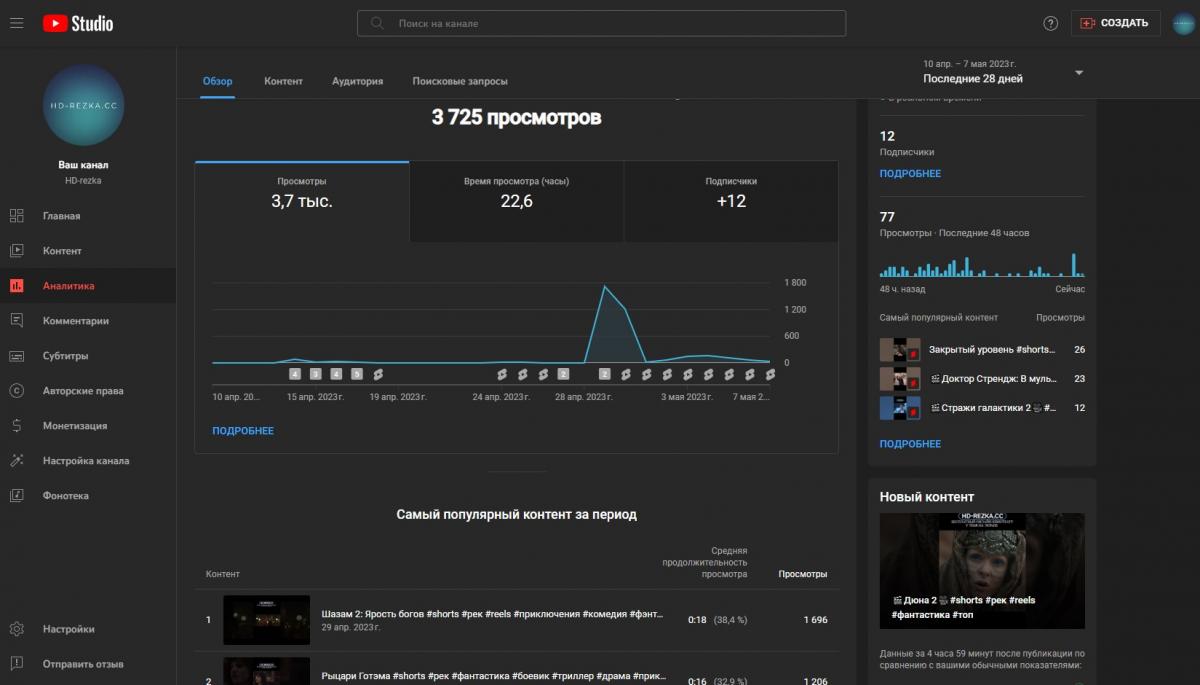The width and height of the screenshot is (1200, 685).
Task: Click the СОЗДАТЬ create button
Action: pyautogui.click(x=1115, y=23)
